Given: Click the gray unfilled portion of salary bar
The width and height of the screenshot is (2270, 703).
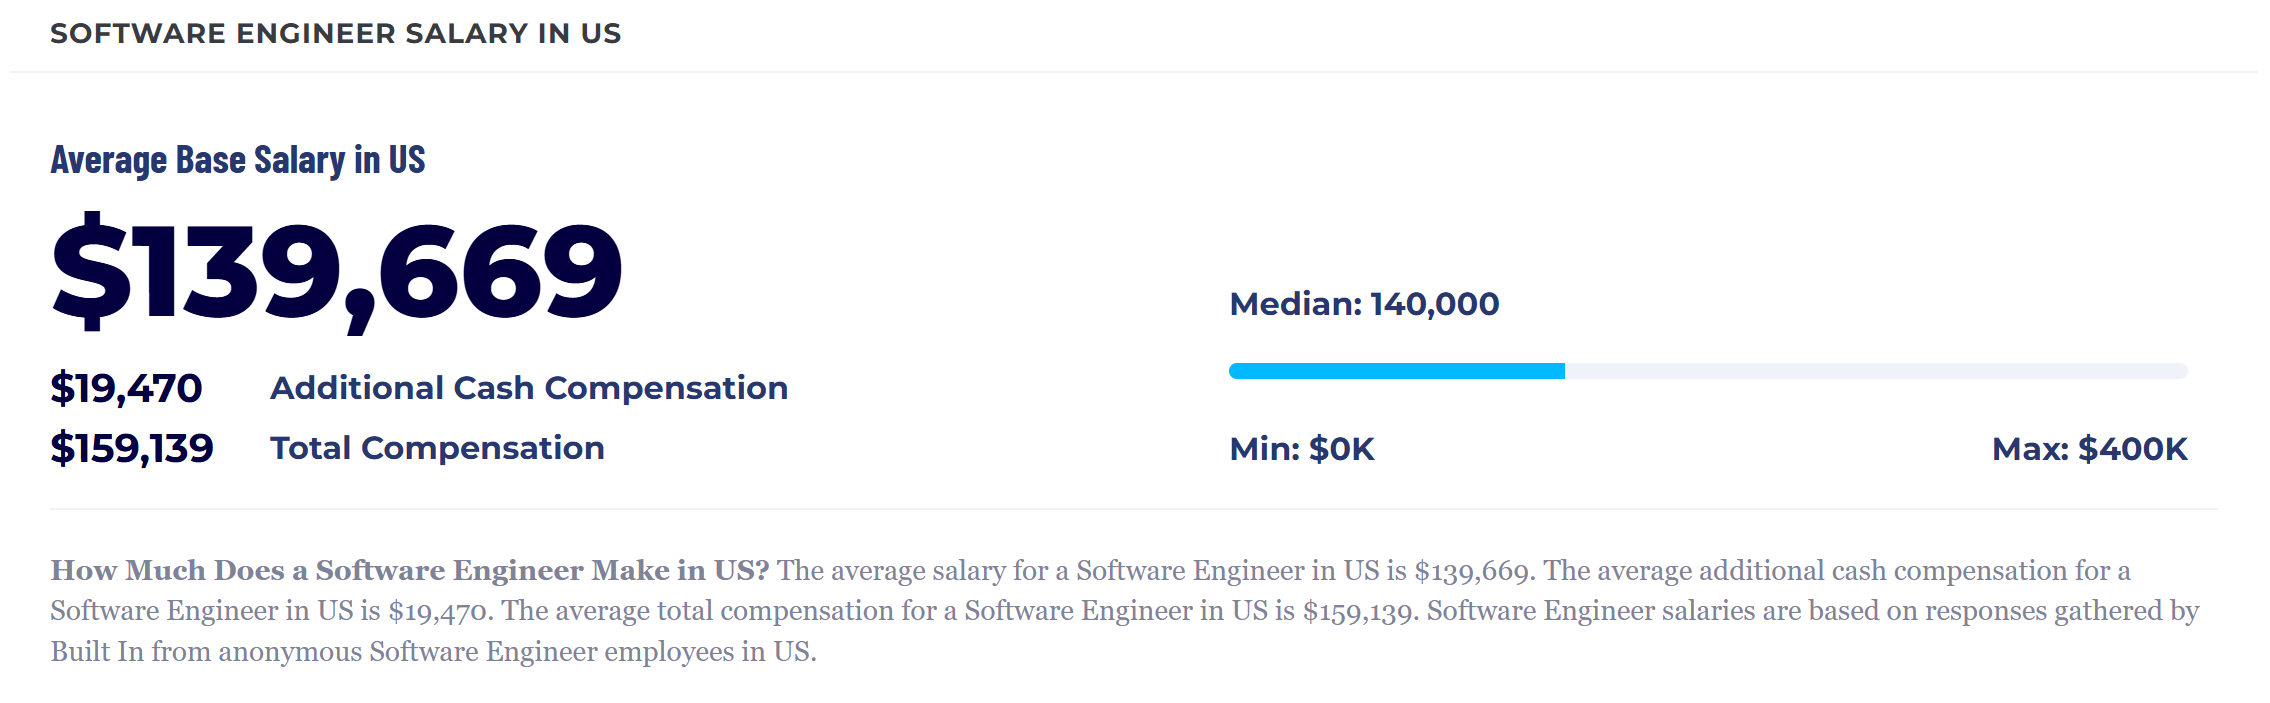Looking at the screenshot, I should pyautogui.click(x=1875, y=371).
